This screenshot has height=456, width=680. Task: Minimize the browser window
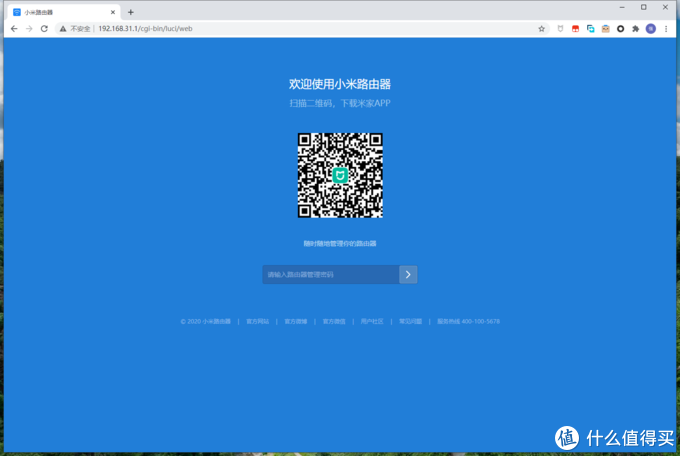pyautogui.click(x=622, y=7)
